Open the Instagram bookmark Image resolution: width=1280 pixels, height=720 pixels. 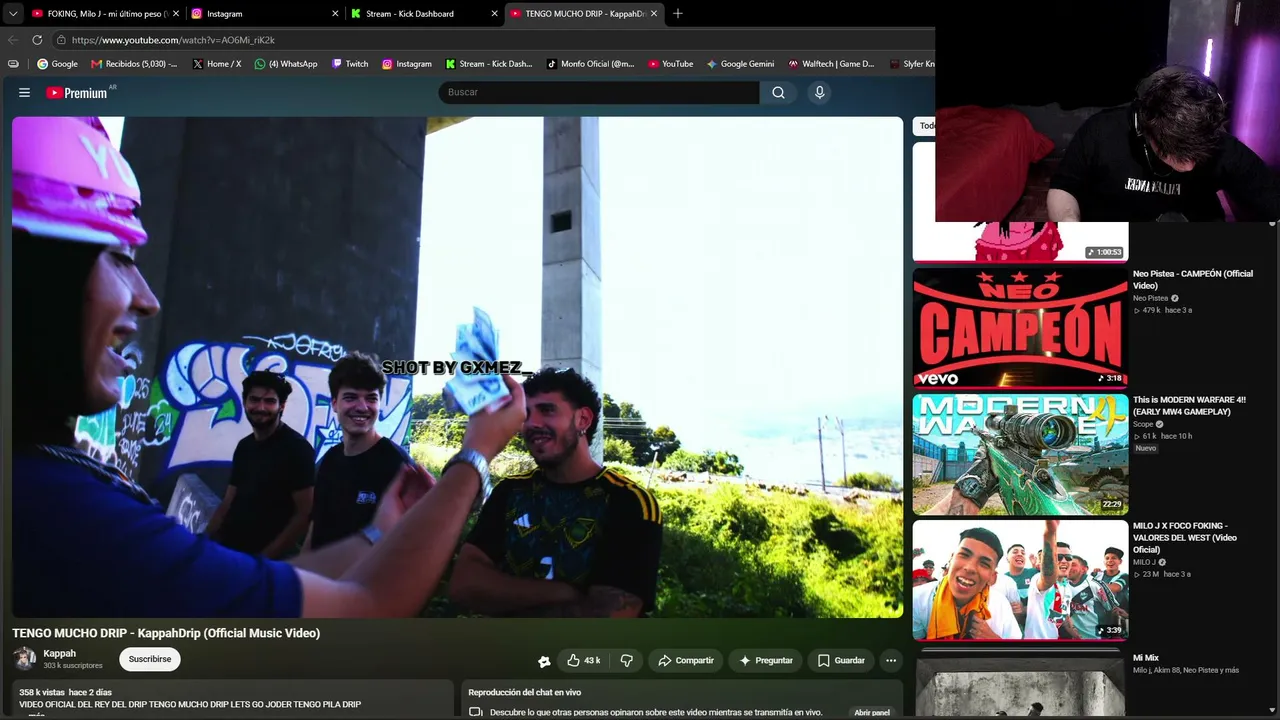coord(407,64)
